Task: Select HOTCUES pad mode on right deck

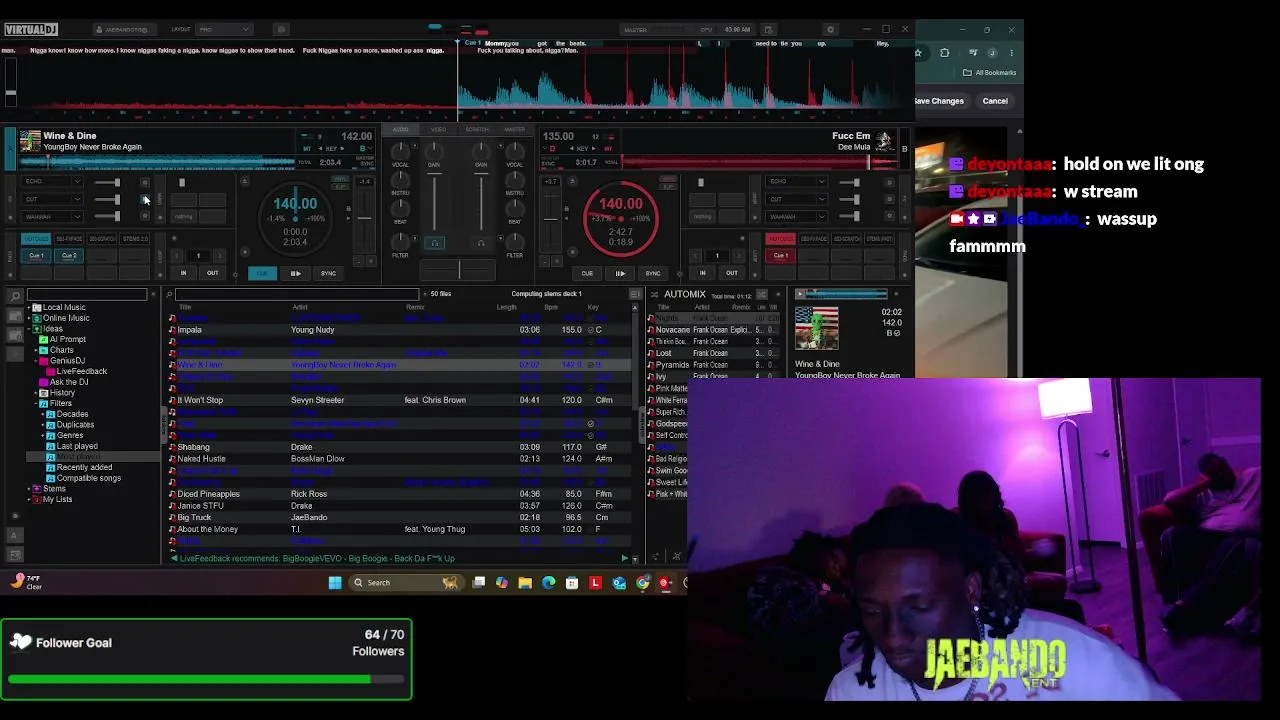Action: click(780, 239)
